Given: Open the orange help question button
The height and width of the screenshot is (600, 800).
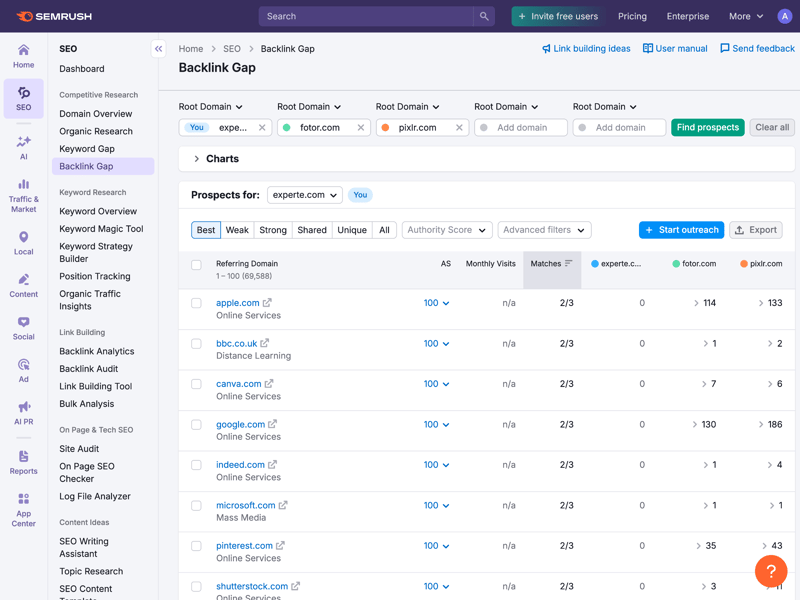Looking at the screenshot, I should coord(771,571).
